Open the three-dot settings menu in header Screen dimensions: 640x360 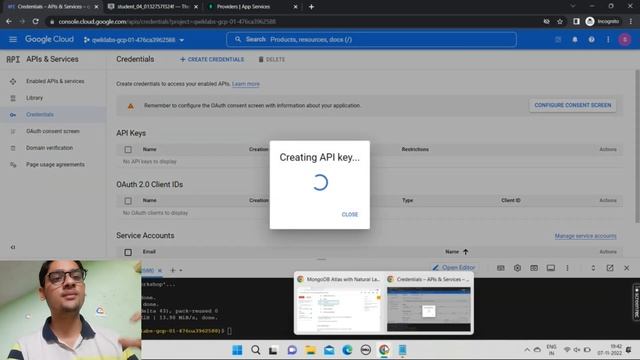[x=608, y=40]
